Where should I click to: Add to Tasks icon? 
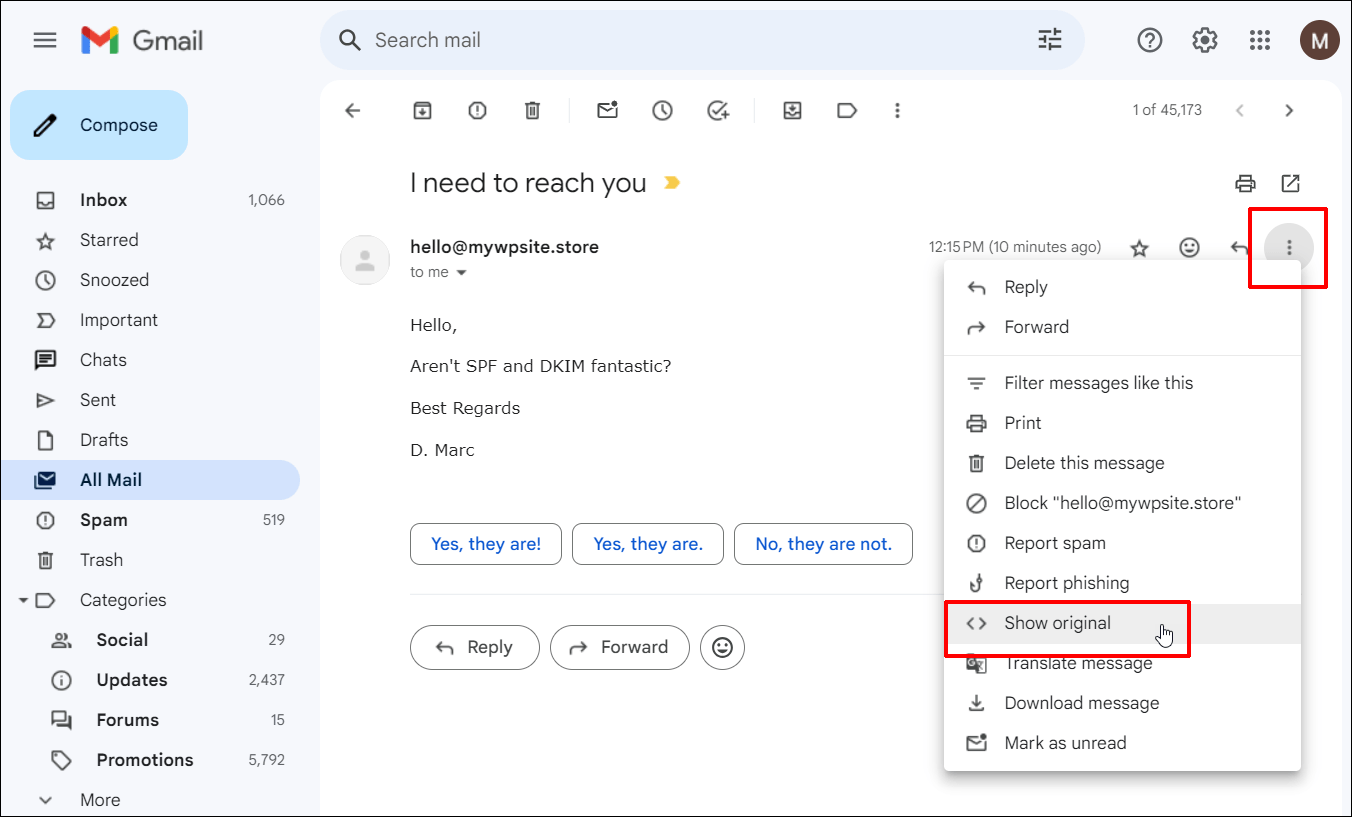click(x=718, y=110)
